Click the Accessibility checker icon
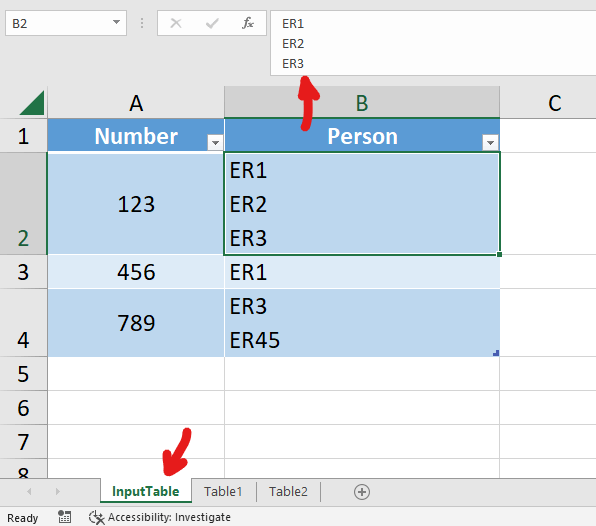Viewport: 596px width, 526px height. tap(96, 517)
